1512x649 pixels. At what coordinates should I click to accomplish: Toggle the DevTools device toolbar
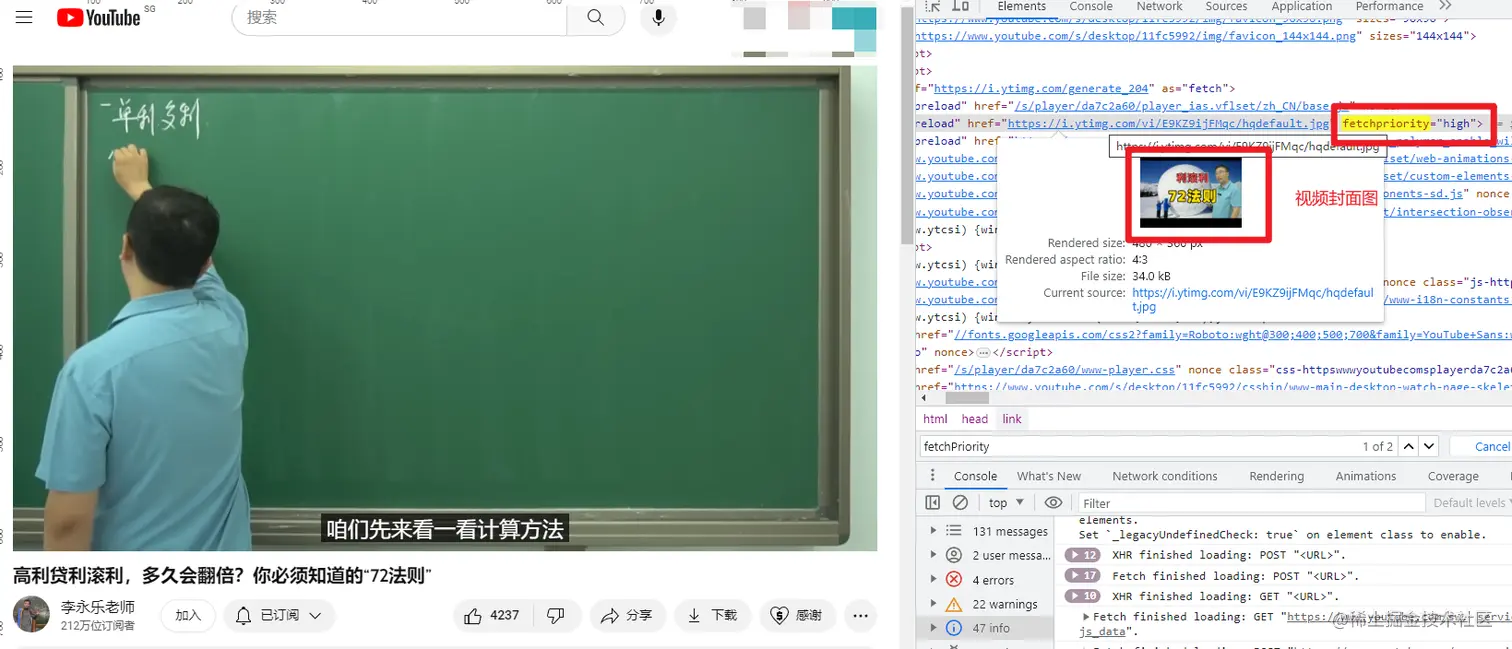(960, 6)
